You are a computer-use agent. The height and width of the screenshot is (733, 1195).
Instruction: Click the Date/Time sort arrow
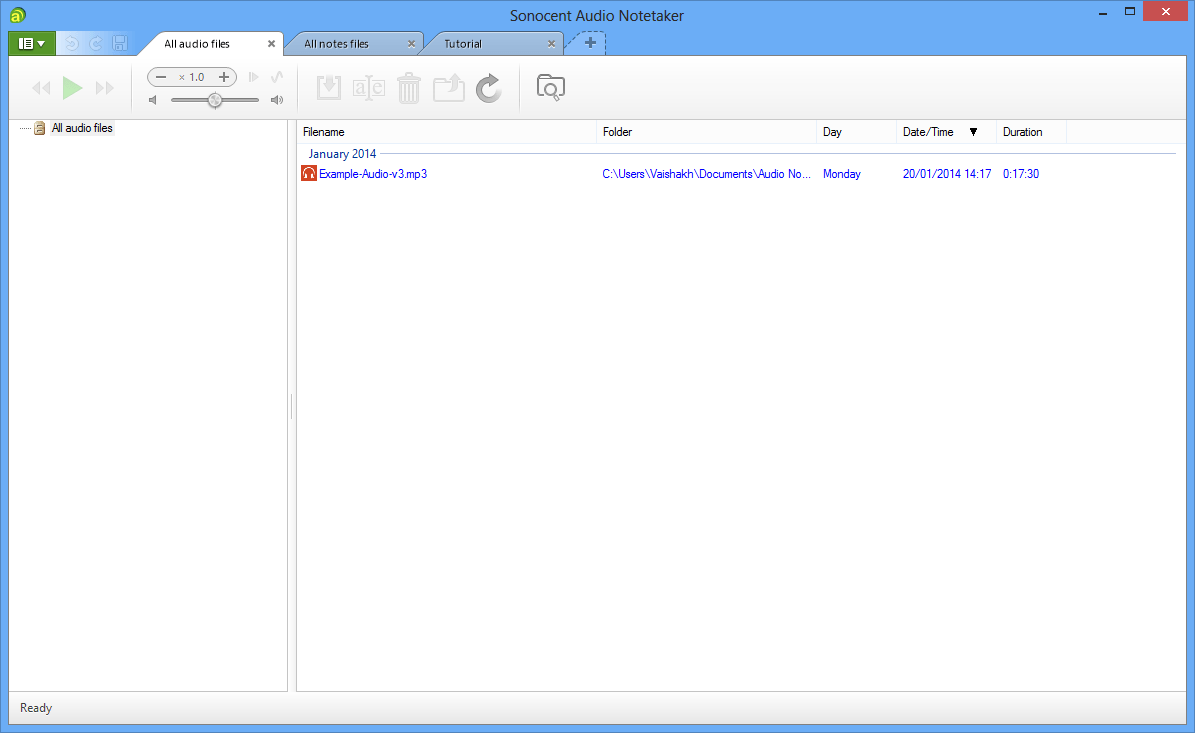click(x=974, y=131)
